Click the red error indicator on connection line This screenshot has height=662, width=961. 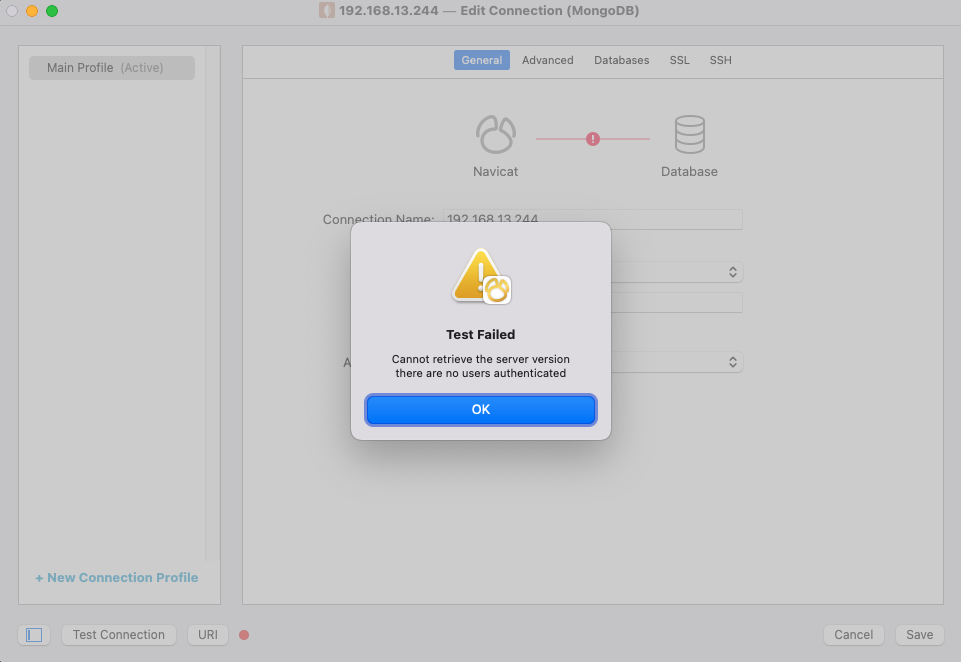pos(593,139)
